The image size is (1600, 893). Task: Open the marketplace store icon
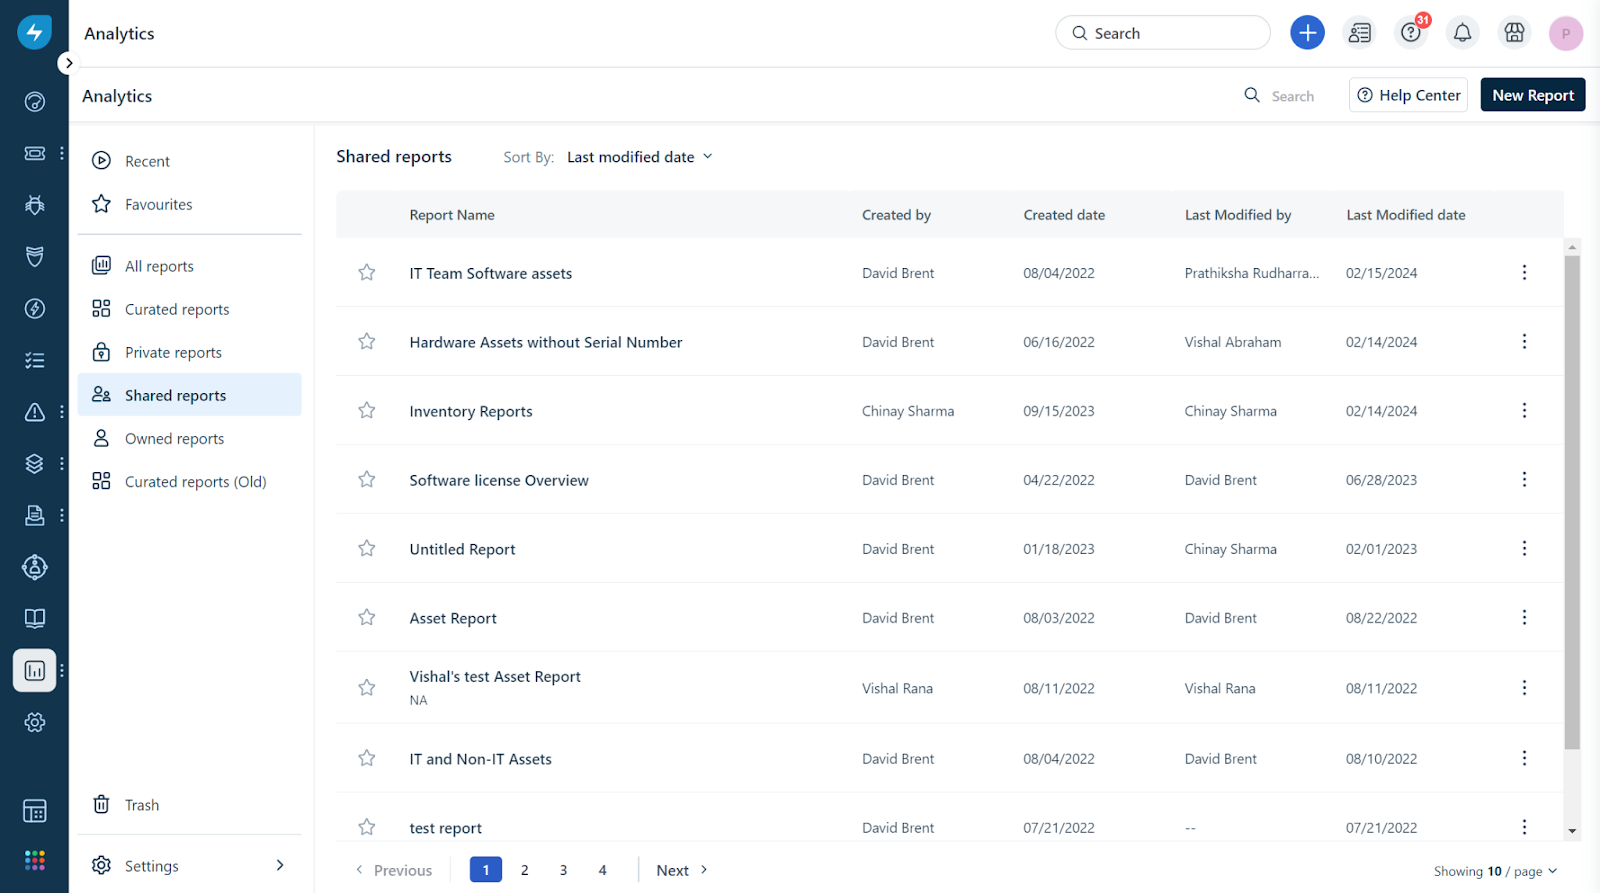pos(1514,33)
